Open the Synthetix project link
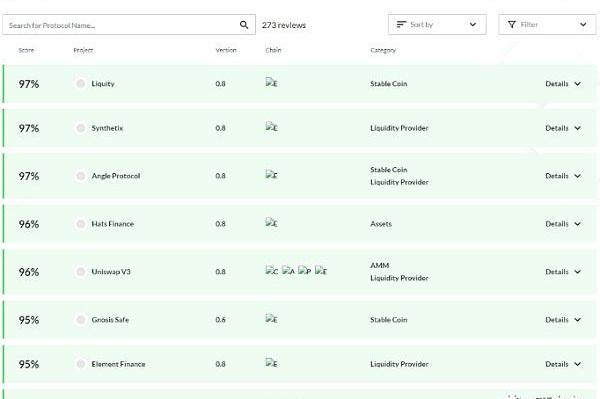 tap(107, 128)
